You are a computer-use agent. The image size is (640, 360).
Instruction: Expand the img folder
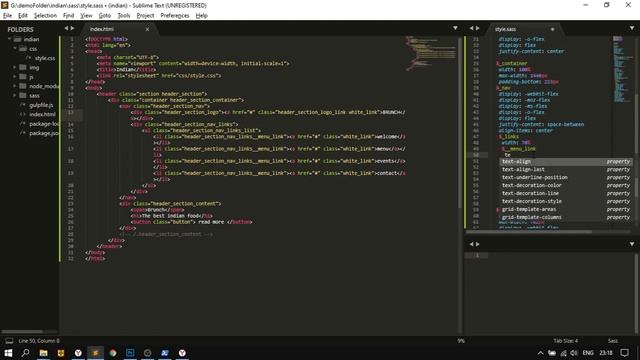pyautogui.click(x=15, y=67)
